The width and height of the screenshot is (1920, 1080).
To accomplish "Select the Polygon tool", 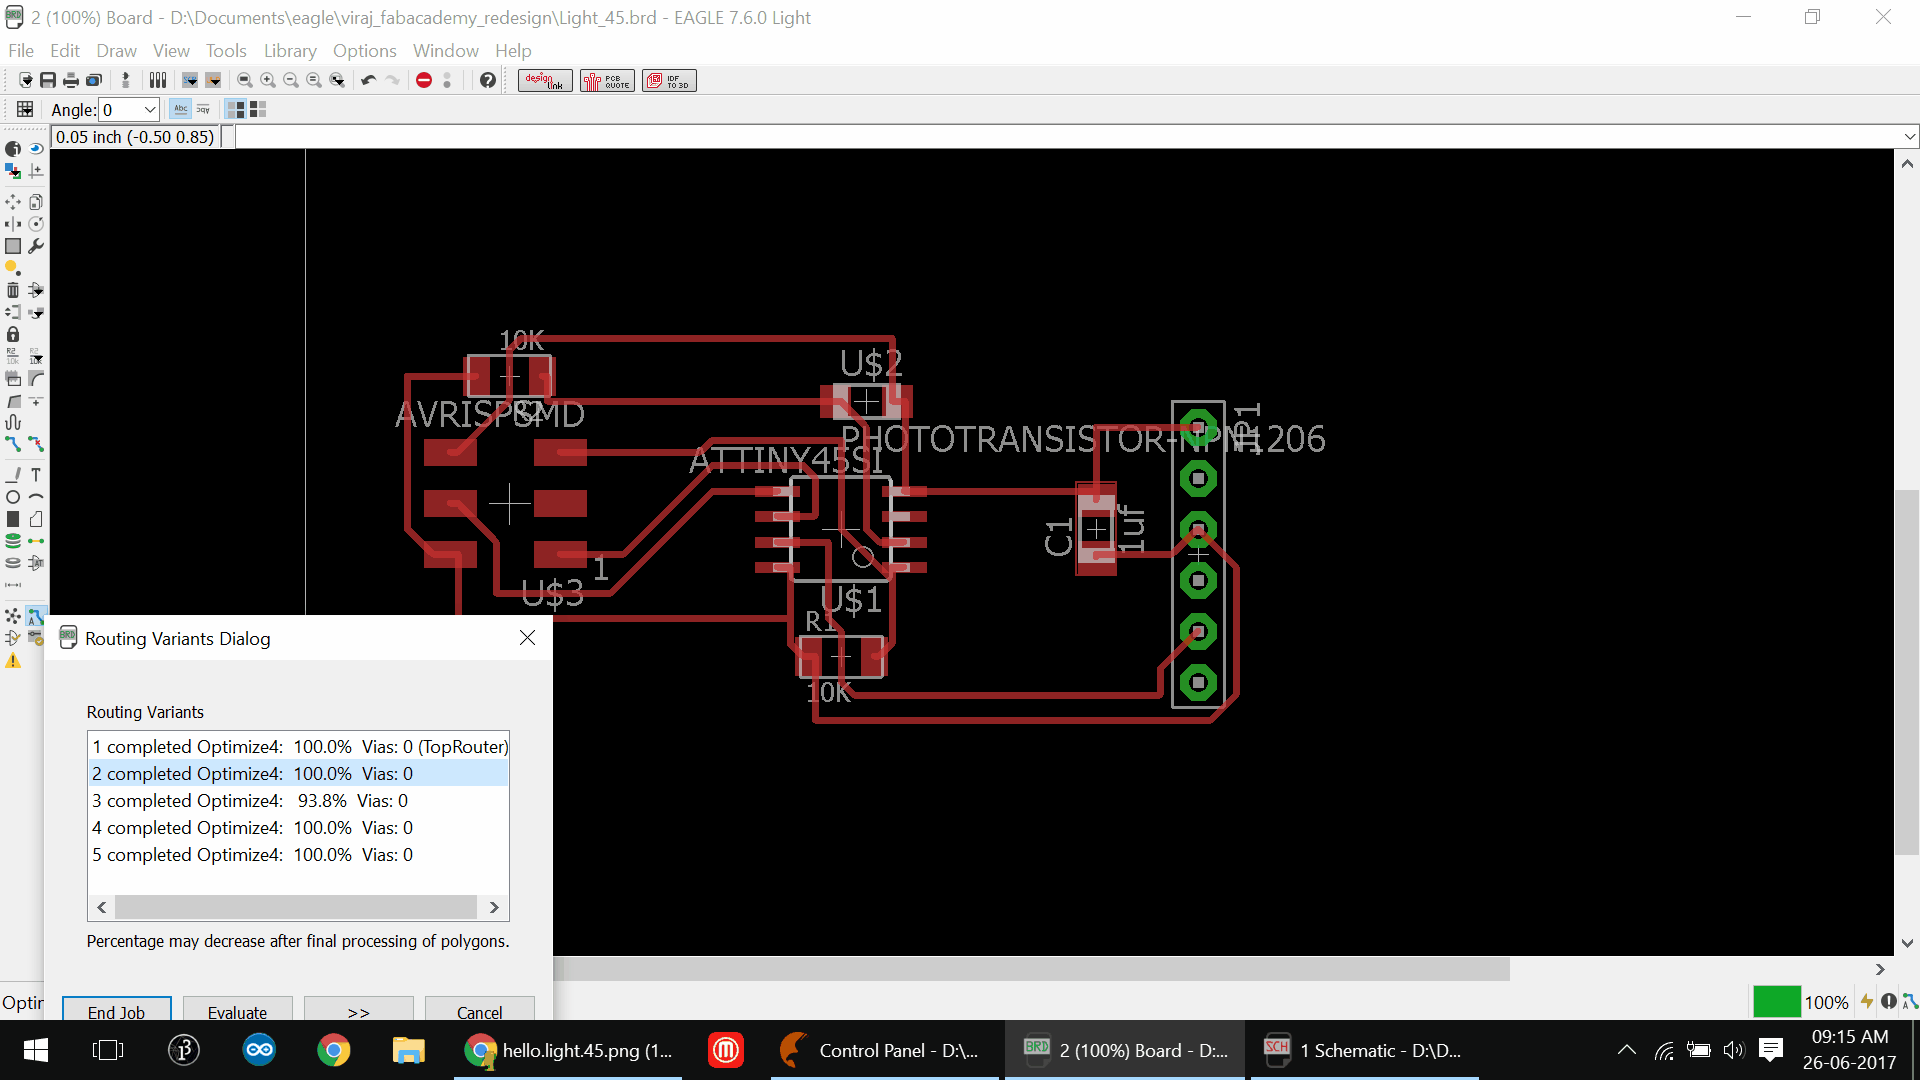I will click(36, 519).
